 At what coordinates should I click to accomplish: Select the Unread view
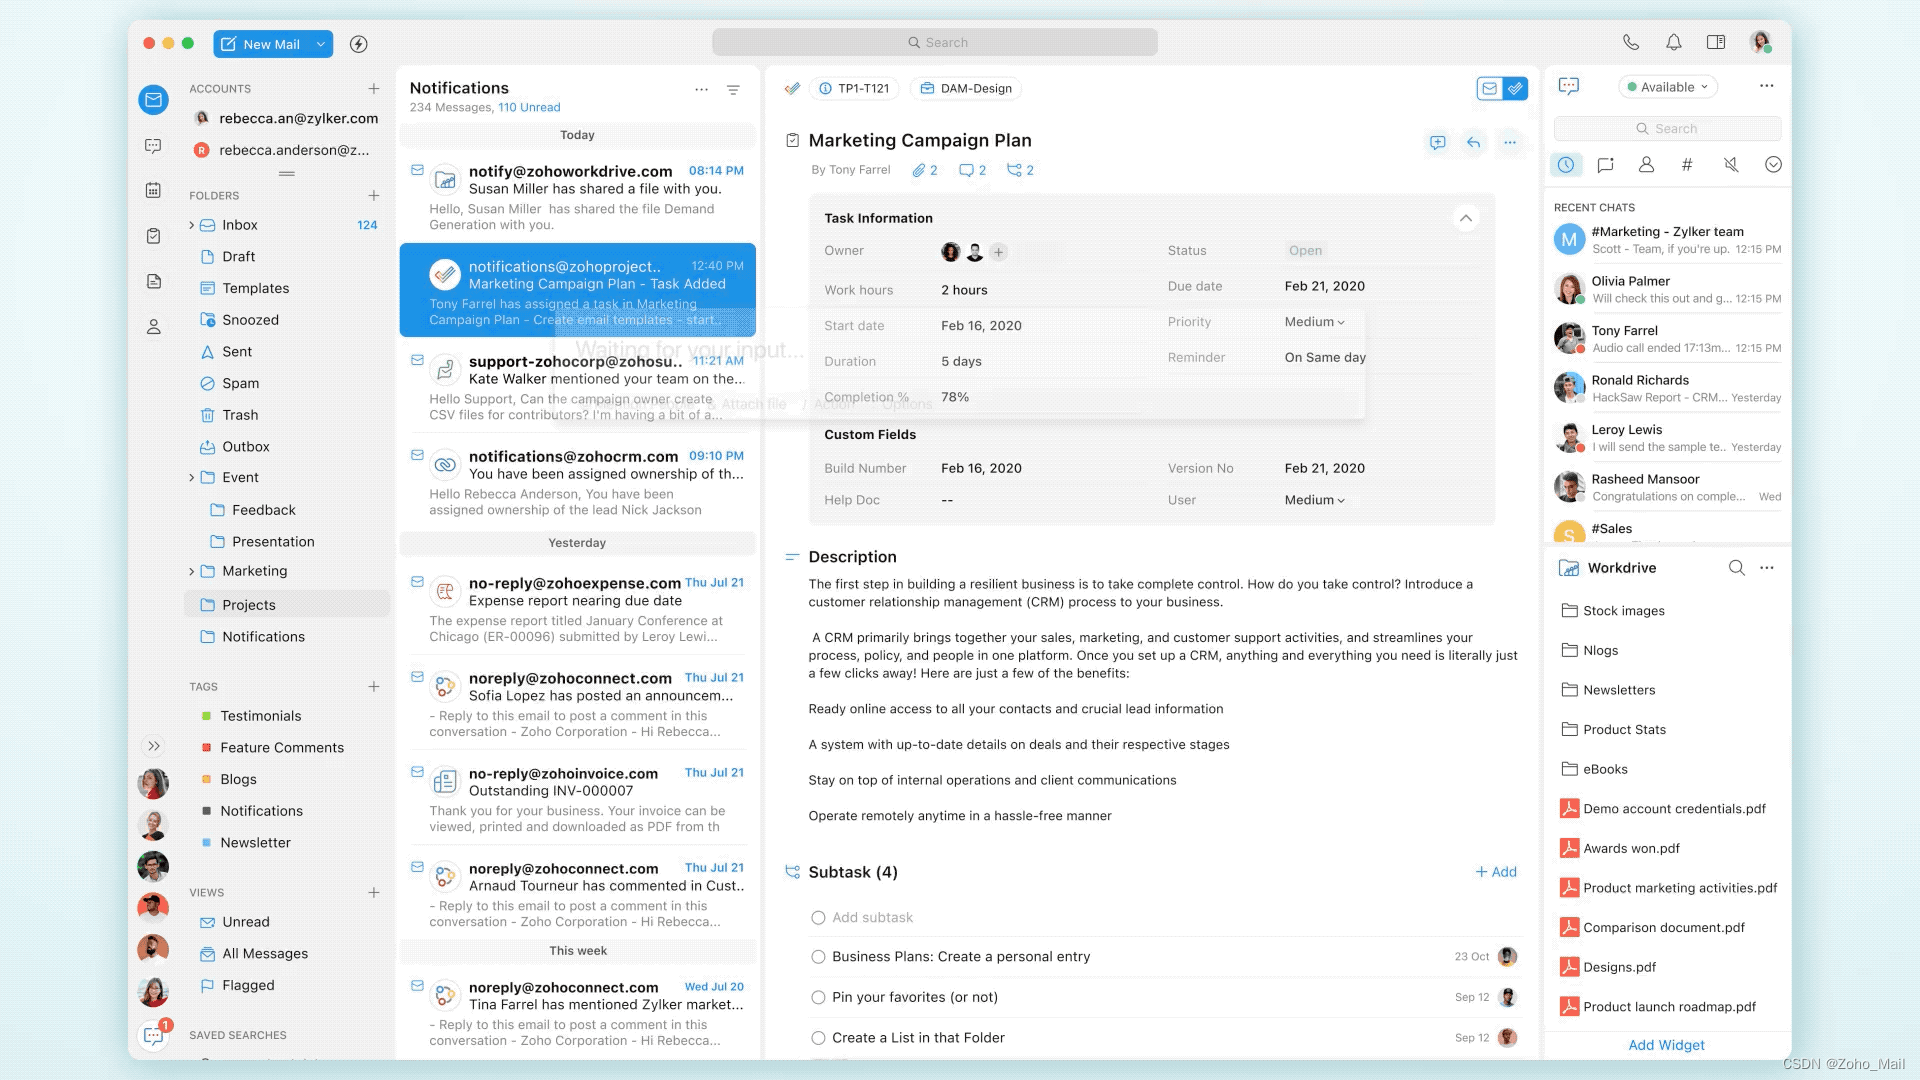click(245, 922)
